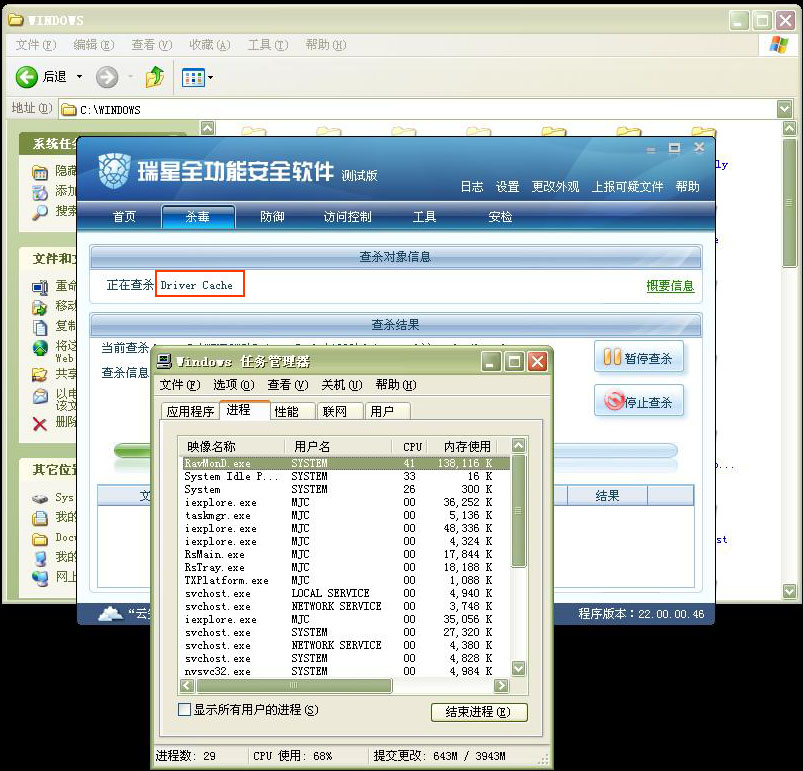This screenshot has width=803, height=771.
Task: Open 收藏(A) menu in WINDOWS explorer
Action: pos(209,45)
